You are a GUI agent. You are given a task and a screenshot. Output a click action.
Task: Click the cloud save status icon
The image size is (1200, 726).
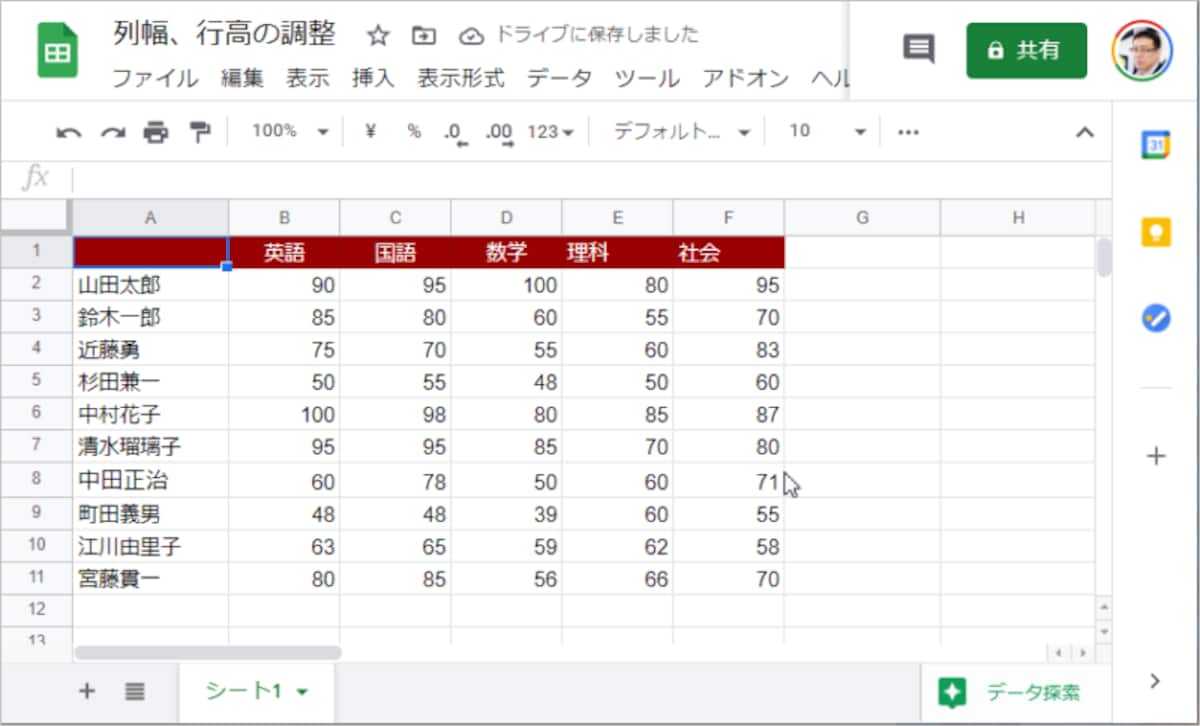click(x=471, y=36)
